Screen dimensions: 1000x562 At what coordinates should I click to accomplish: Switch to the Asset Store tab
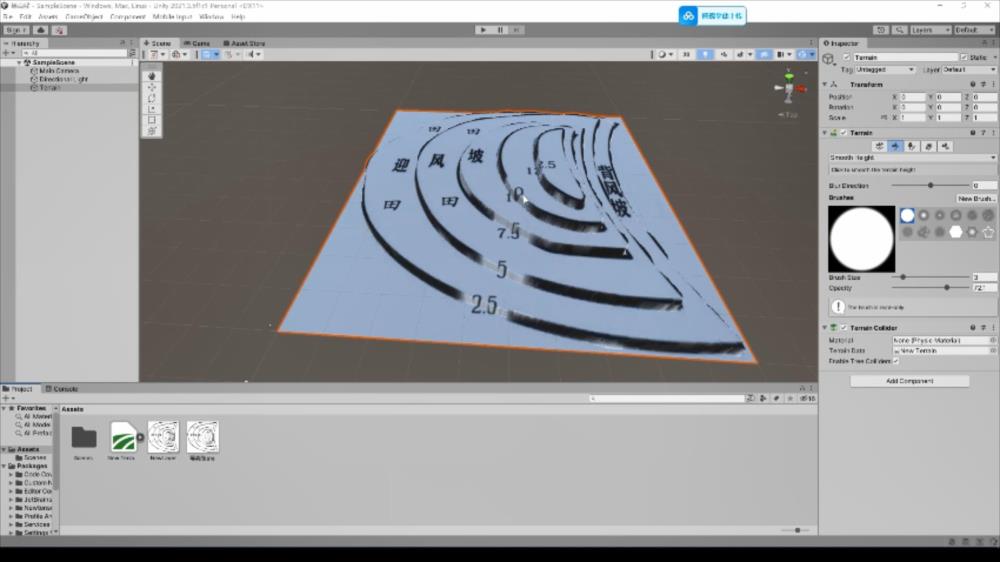(x=244, y=43)
